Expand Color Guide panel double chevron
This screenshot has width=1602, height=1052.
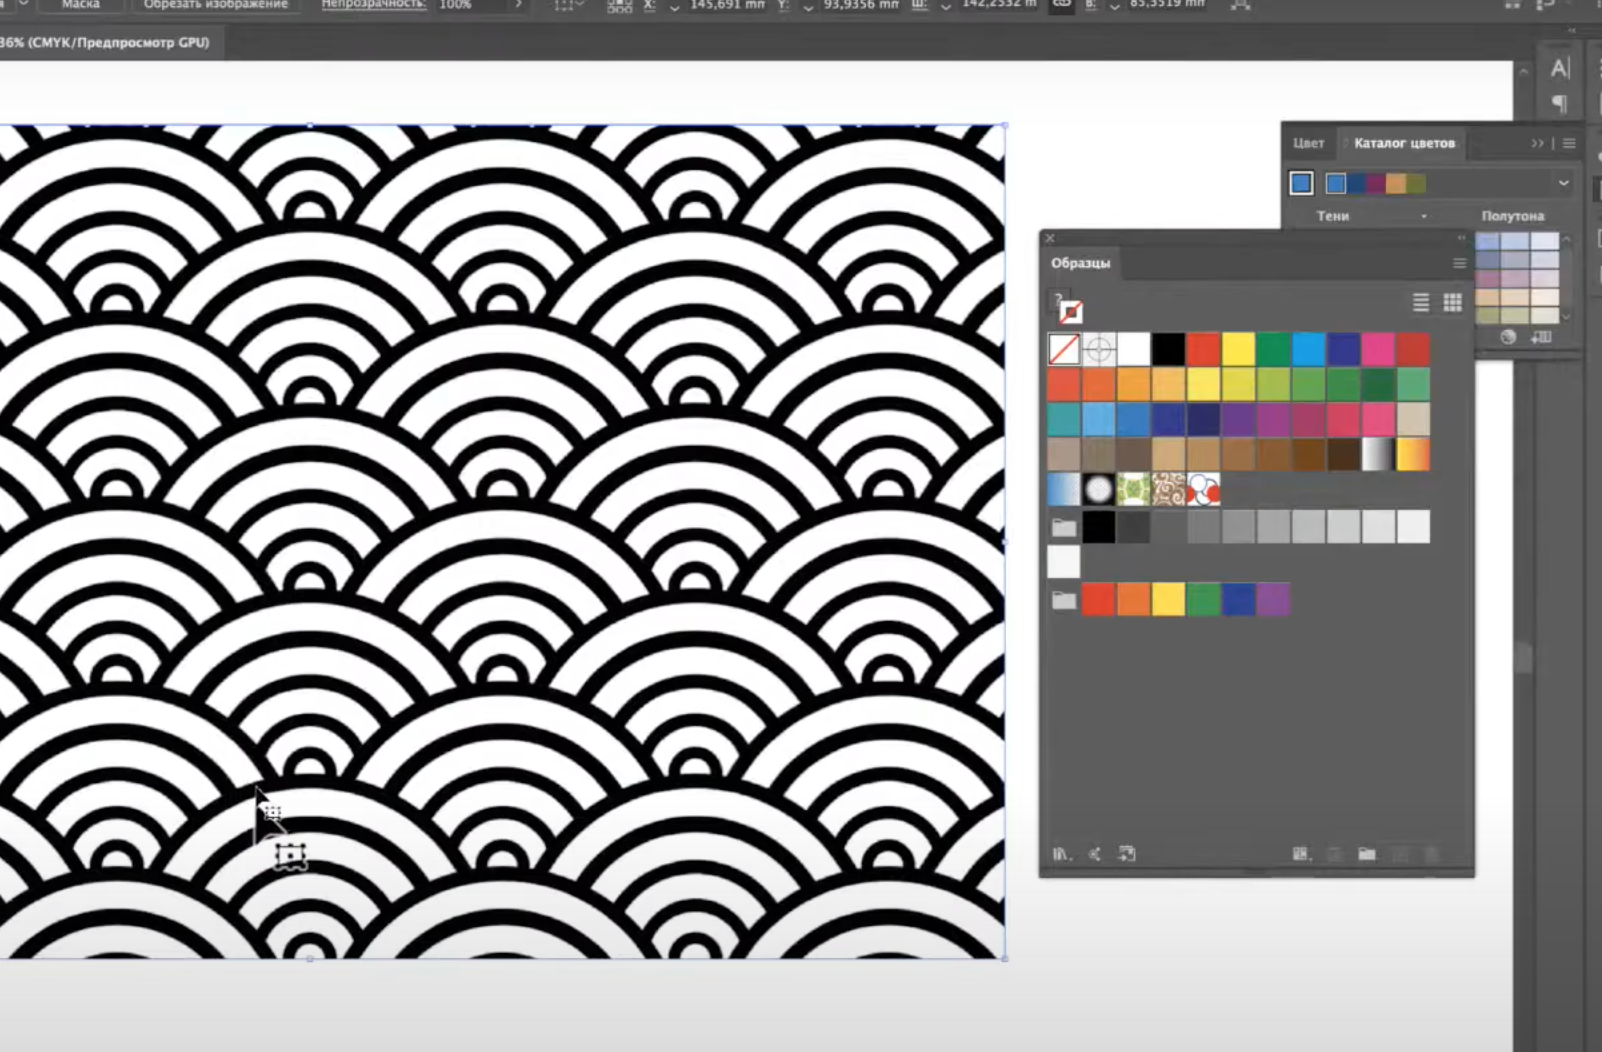[x=1537, y=143]
